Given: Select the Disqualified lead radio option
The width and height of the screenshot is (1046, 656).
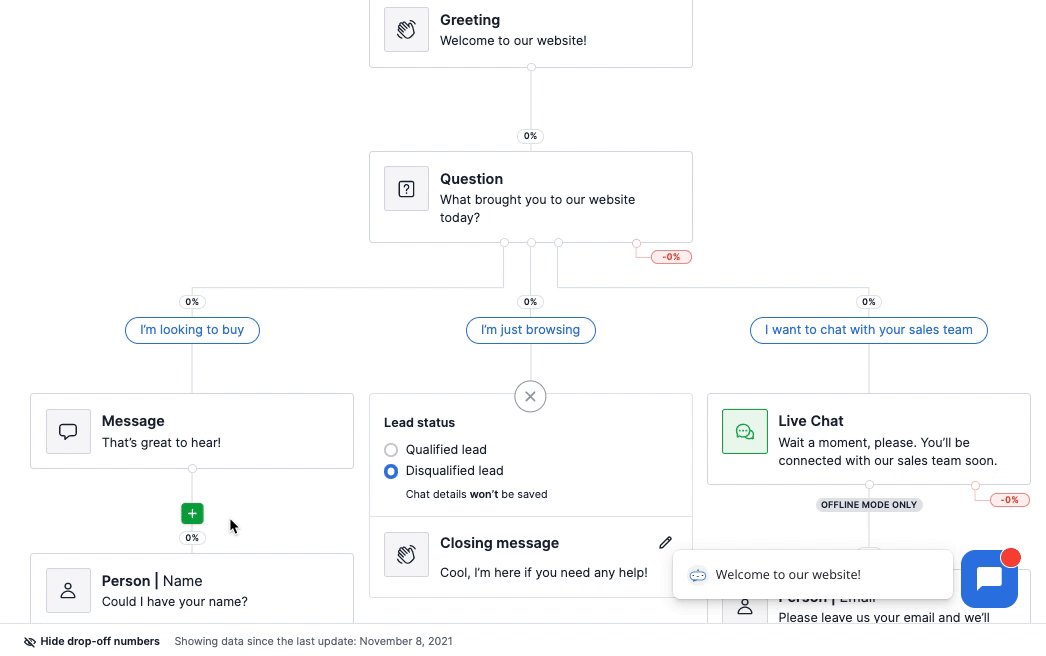Looking at the screenshot, I should 391,471.
